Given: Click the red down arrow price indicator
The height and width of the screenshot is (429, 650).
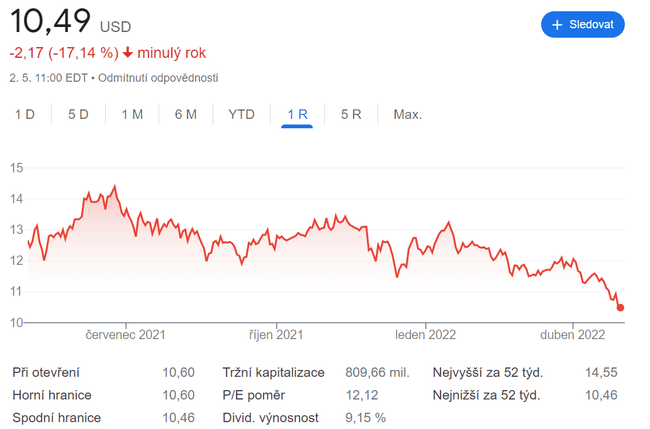Looking at the screenshot, I should pos(128,52).
